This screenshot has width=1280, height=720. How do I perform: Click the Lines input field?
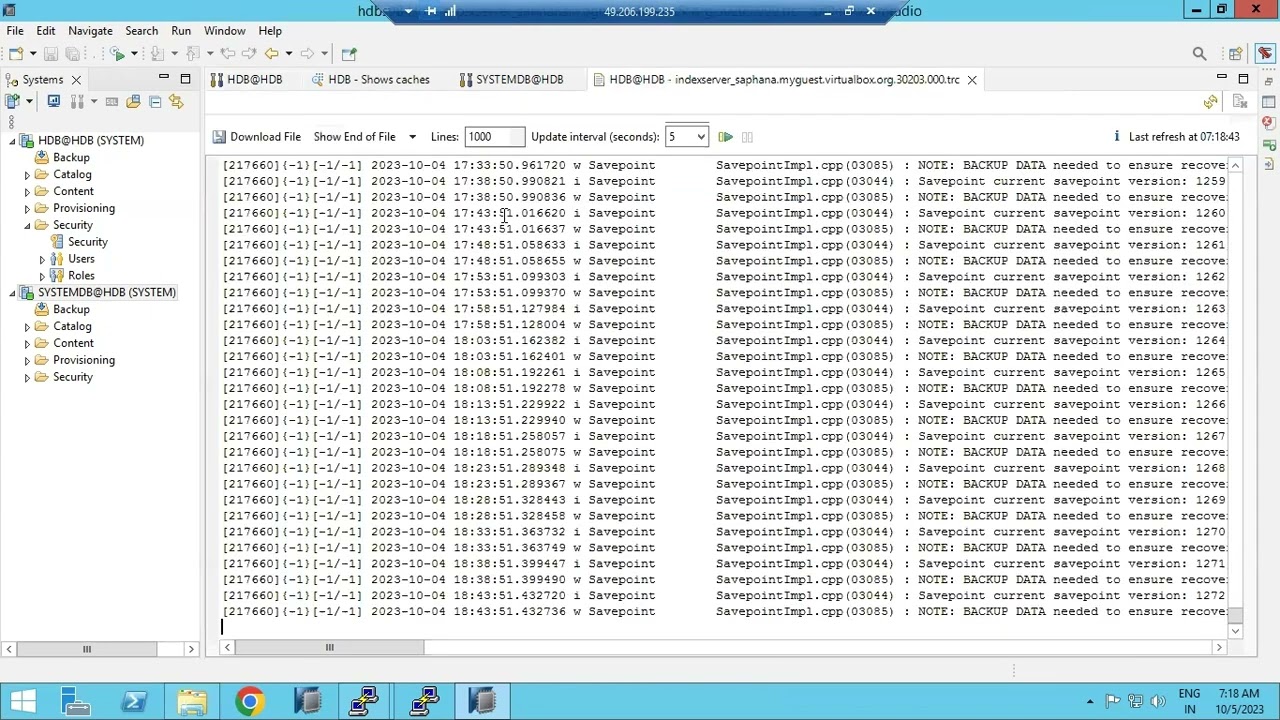[494, 137]
